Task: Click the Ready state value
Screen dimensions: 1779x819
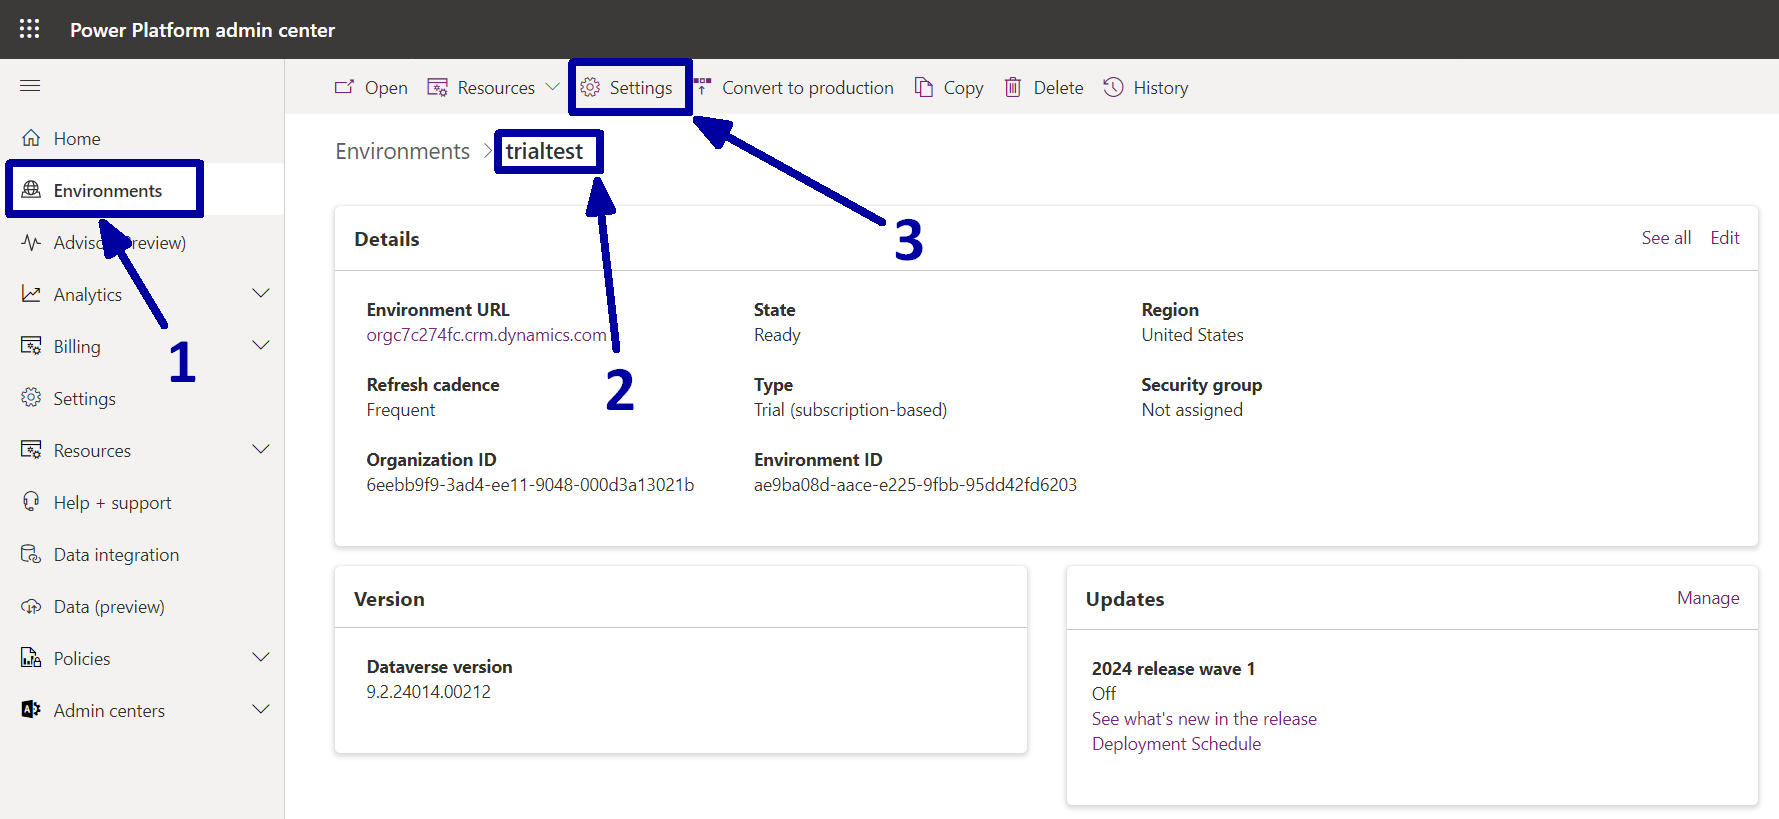Action: pyautogui.click(x=777, y=335)
